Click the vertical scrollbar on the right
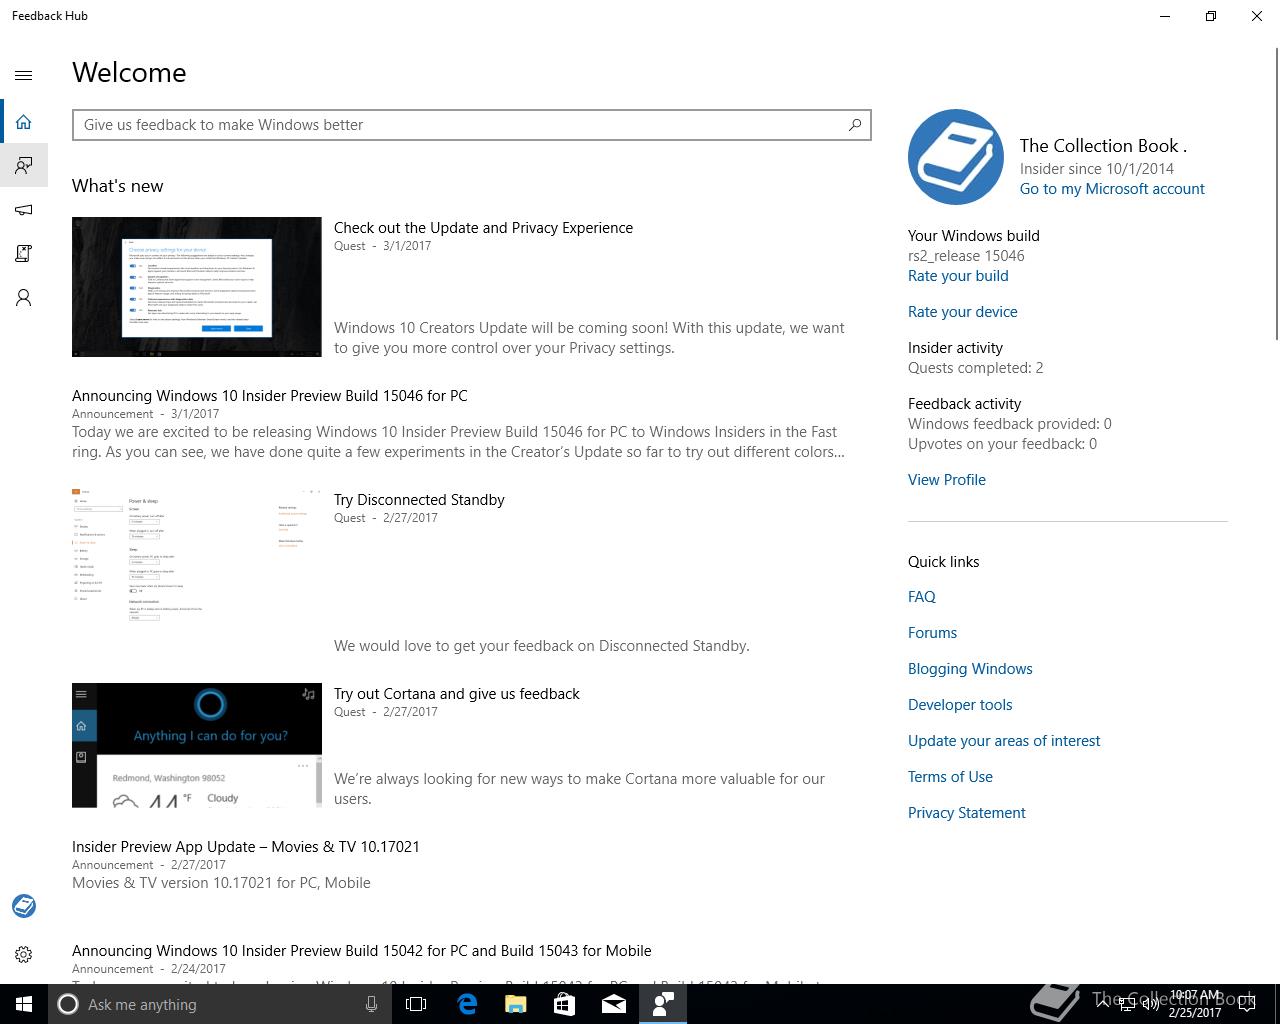1280x1024 pixels. pyautogui.click(x=1276, y=195)
